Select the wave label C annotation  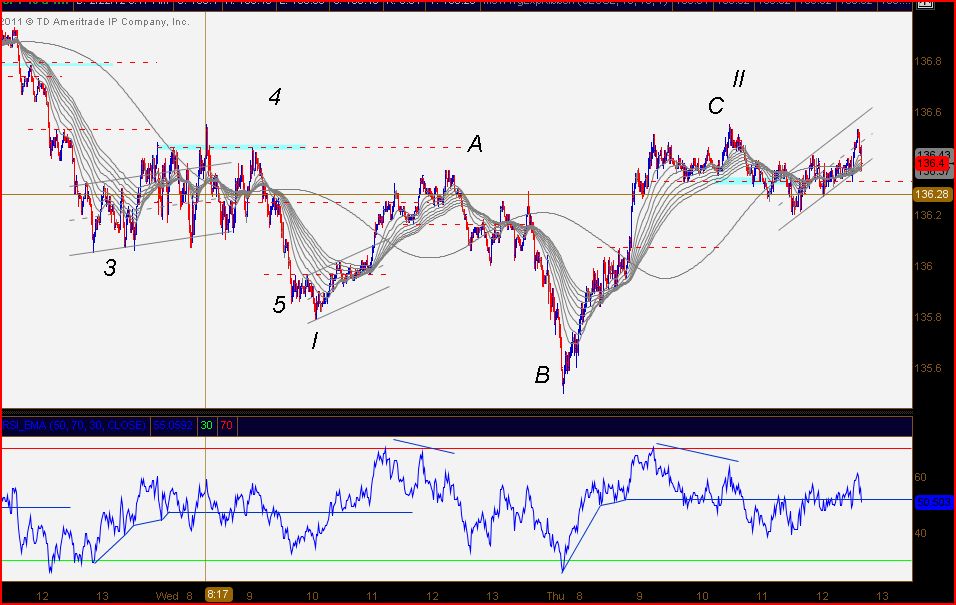pyautogui.click(x=716, y=106)
